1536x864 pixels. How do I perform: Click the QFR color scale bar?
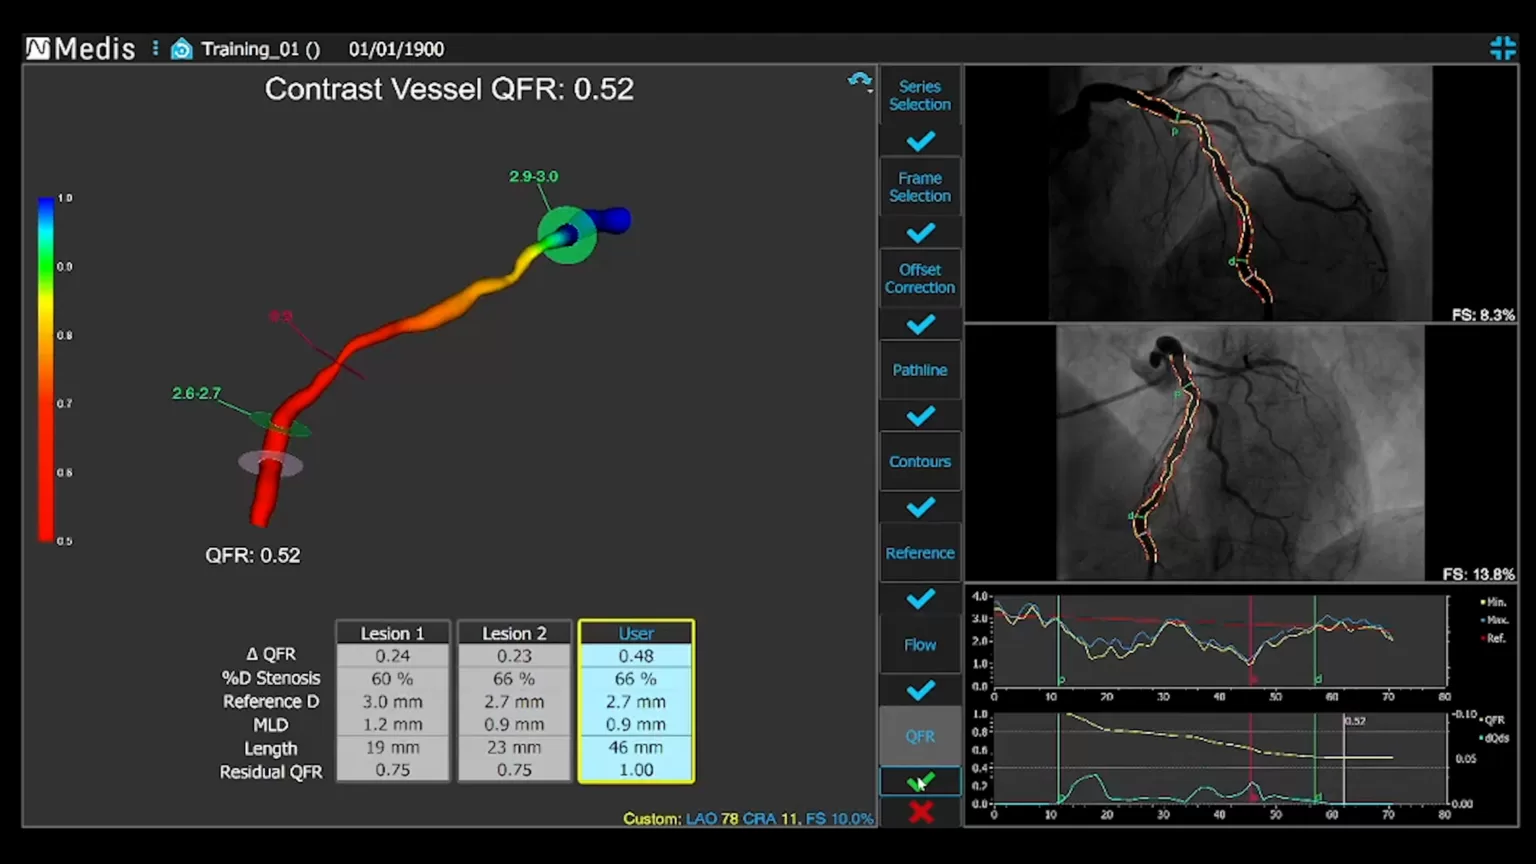[x=46, y=370]
